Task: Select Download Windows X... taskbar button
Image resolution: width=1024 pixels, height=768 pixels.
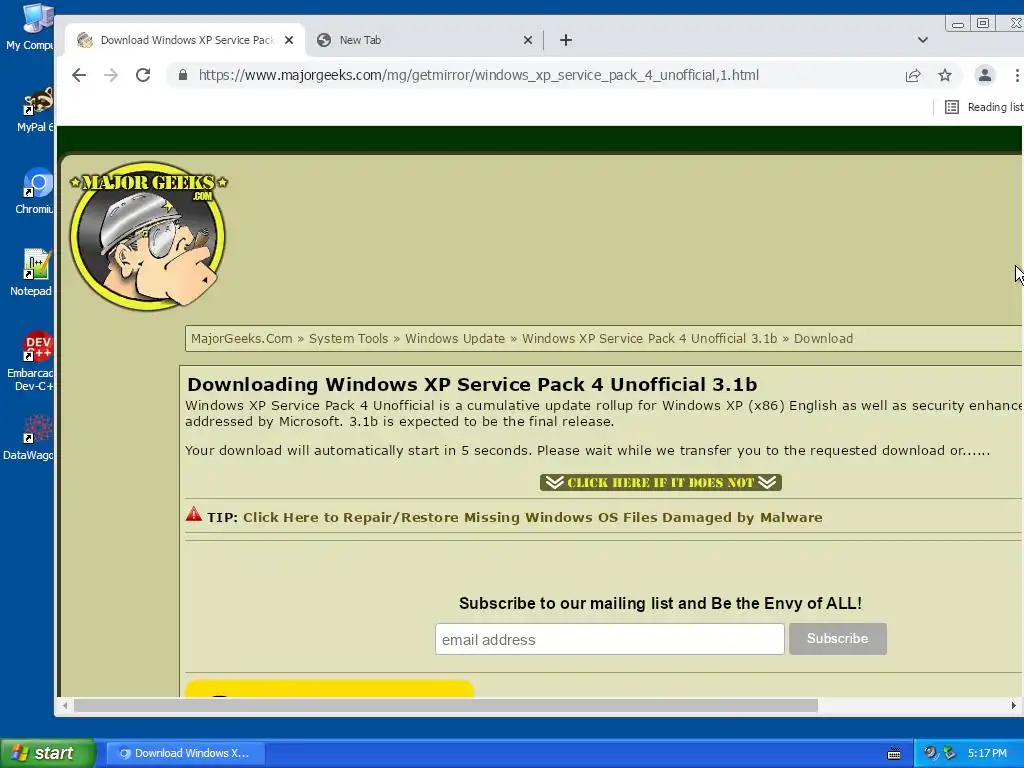Action: coord(185,753)
